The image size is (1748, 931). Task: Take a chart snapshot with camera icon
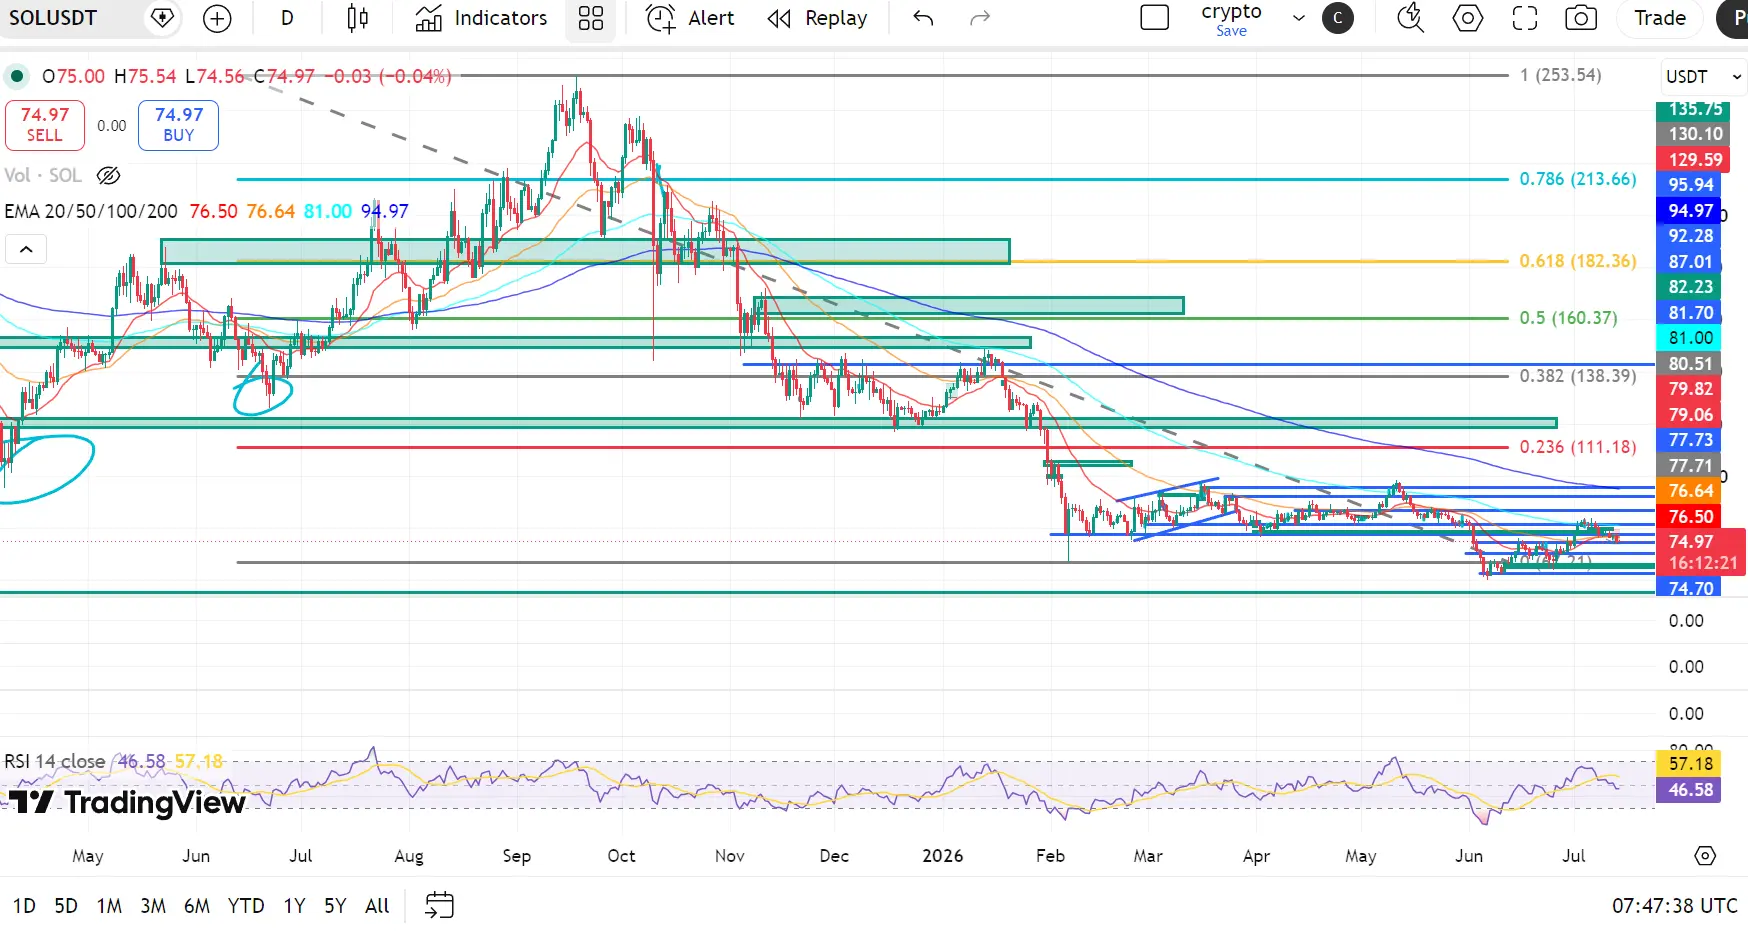tap(1581, 18)
